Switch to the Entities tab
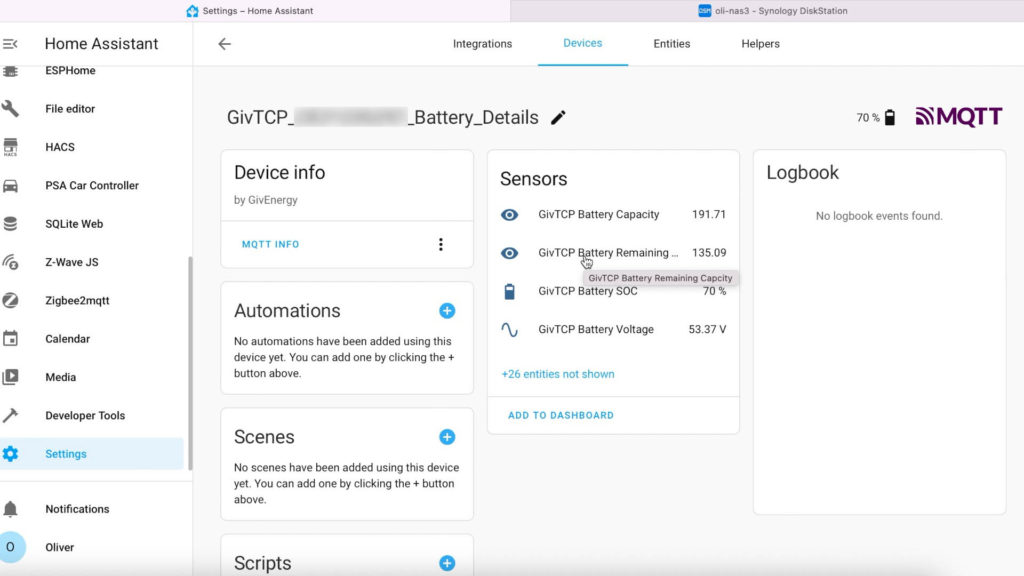This screenshot has width=1024, height=576. [x=671, y=44]
